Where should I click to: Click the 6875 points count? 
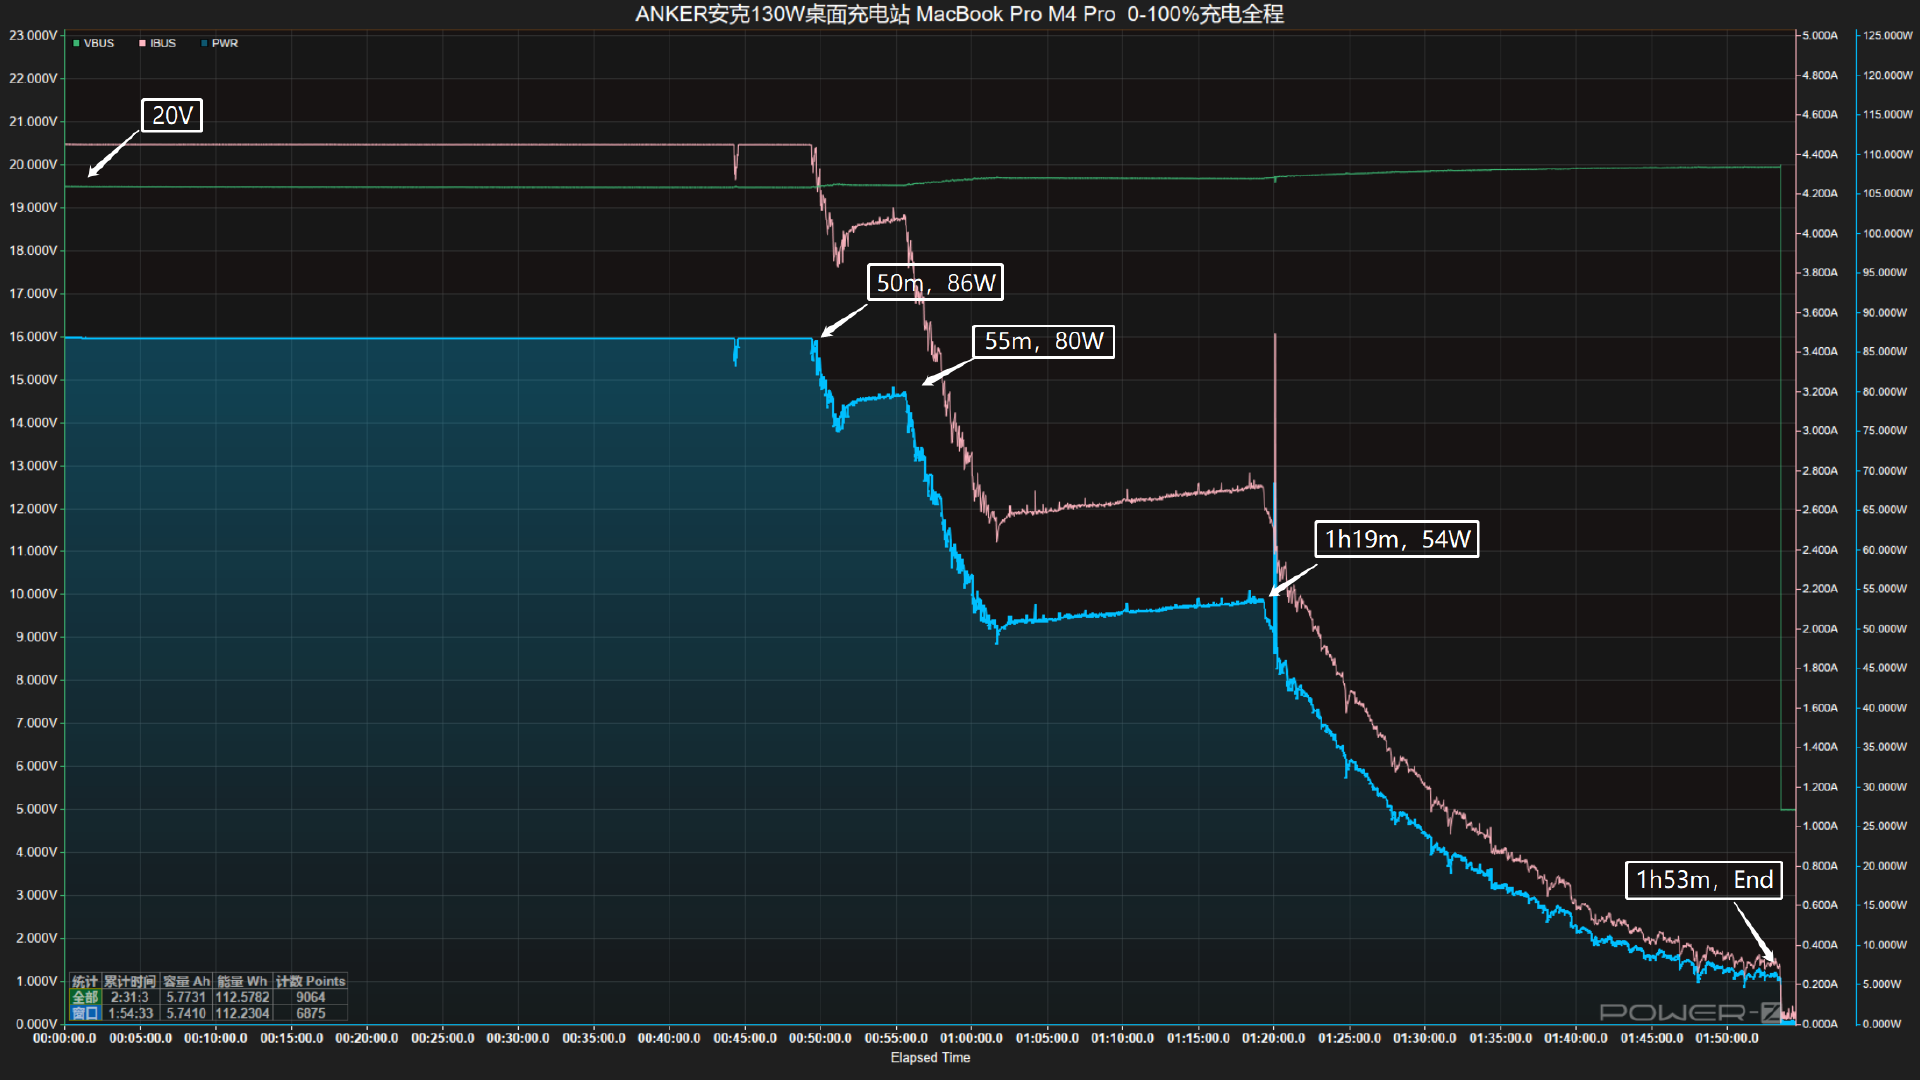[x=310, y=1013]
